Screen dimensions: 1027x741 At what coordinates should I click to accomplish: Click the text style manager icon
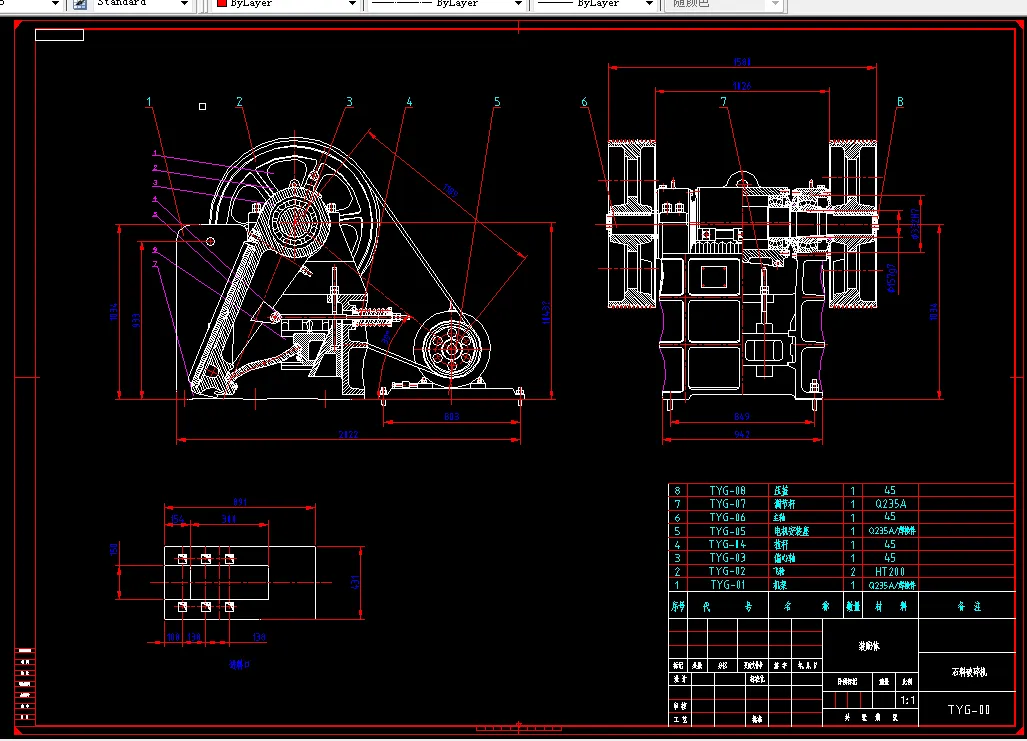pyautogui.click(x=80, y=4)
